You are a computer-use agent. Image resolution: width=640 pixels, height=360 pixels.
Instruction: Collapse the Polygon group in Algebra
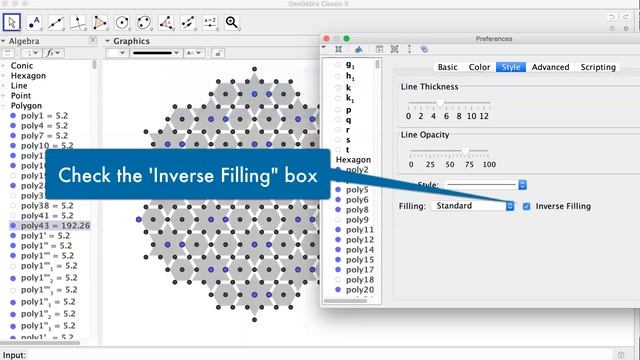click(x=3, y=106)
